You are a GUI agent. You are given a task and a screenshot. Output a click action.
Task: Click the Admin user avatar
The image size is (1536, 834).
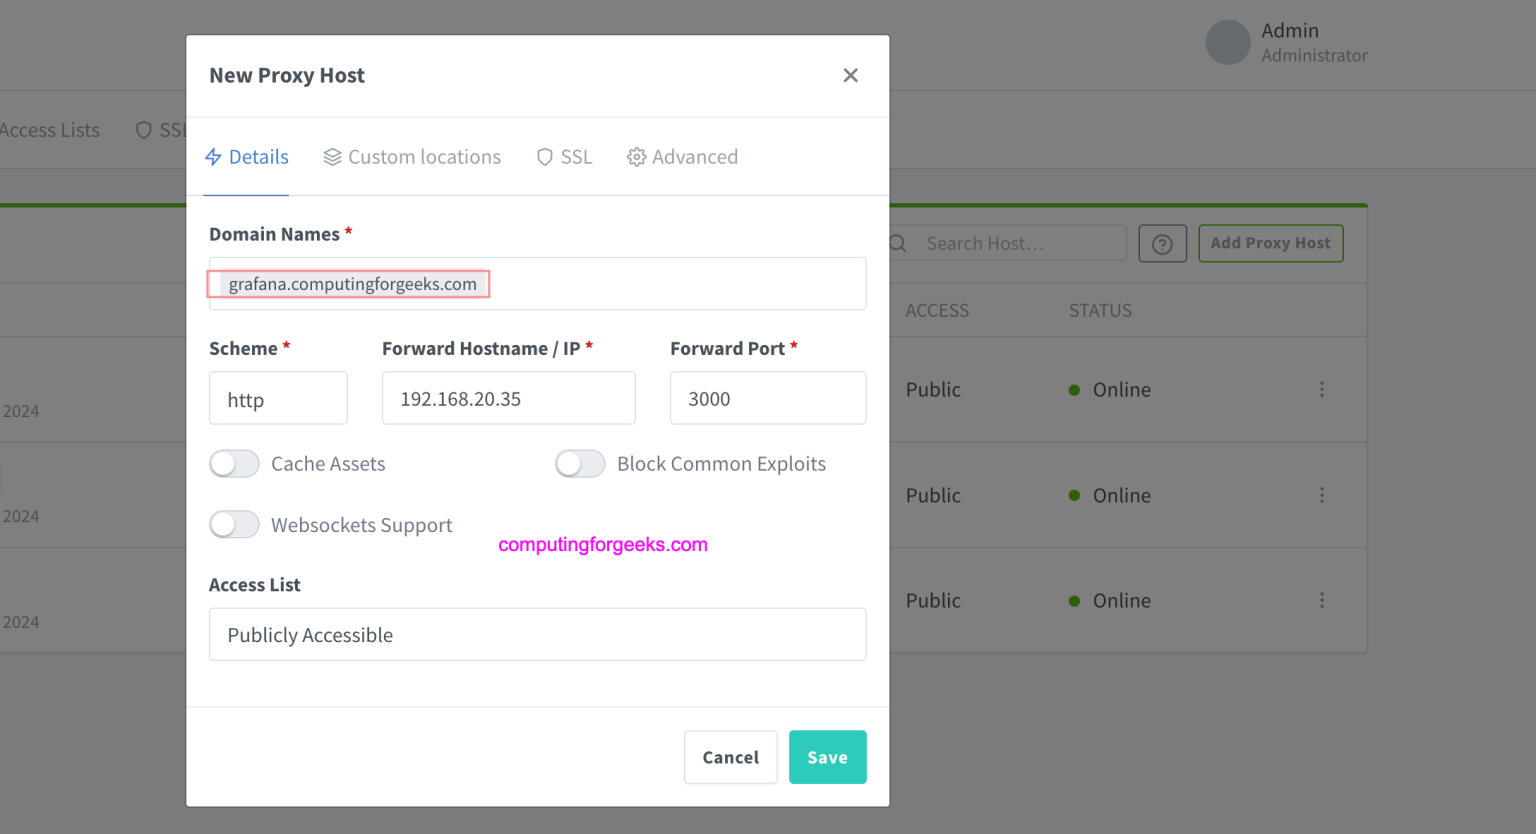[1228, 43]
